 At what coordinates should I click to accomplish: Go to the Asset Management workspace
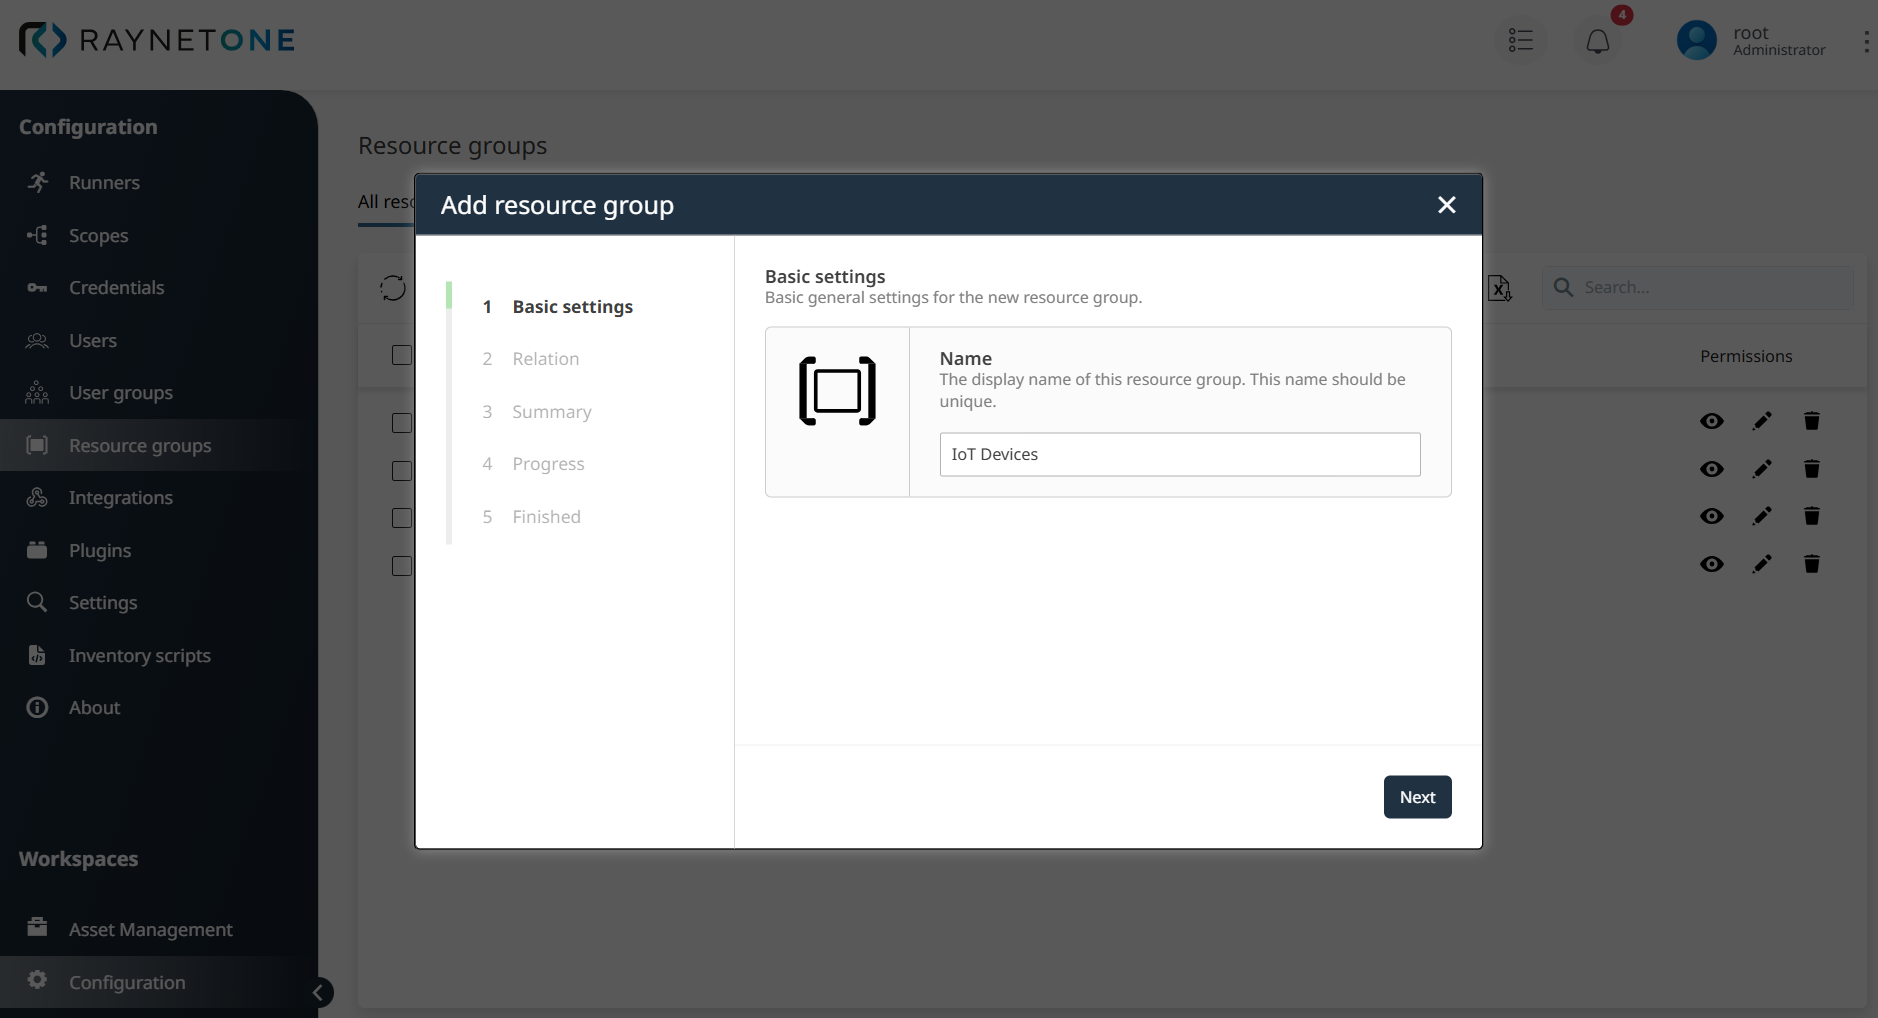point(149,929)
